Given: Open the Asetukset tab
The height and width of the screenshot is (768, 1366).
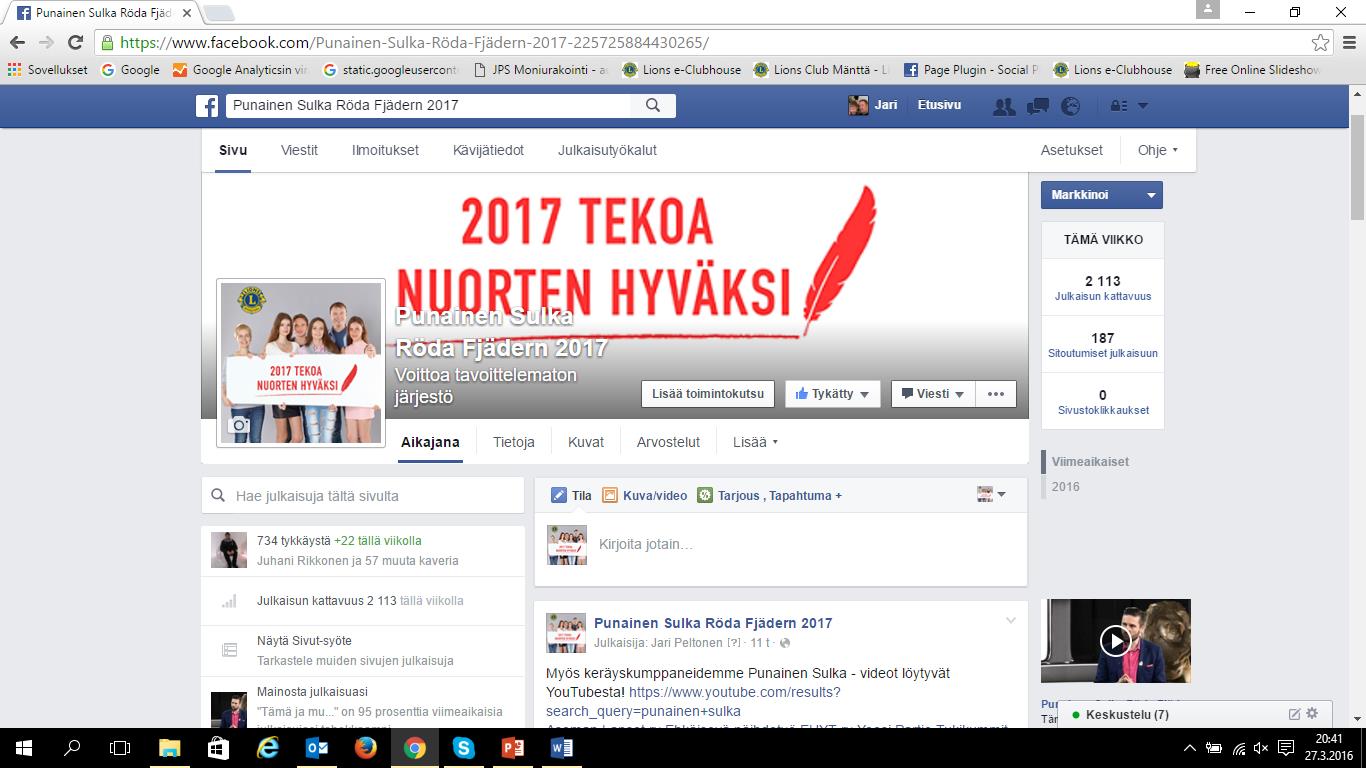Looking at the screenshot, I should [x=1071, y=150].
